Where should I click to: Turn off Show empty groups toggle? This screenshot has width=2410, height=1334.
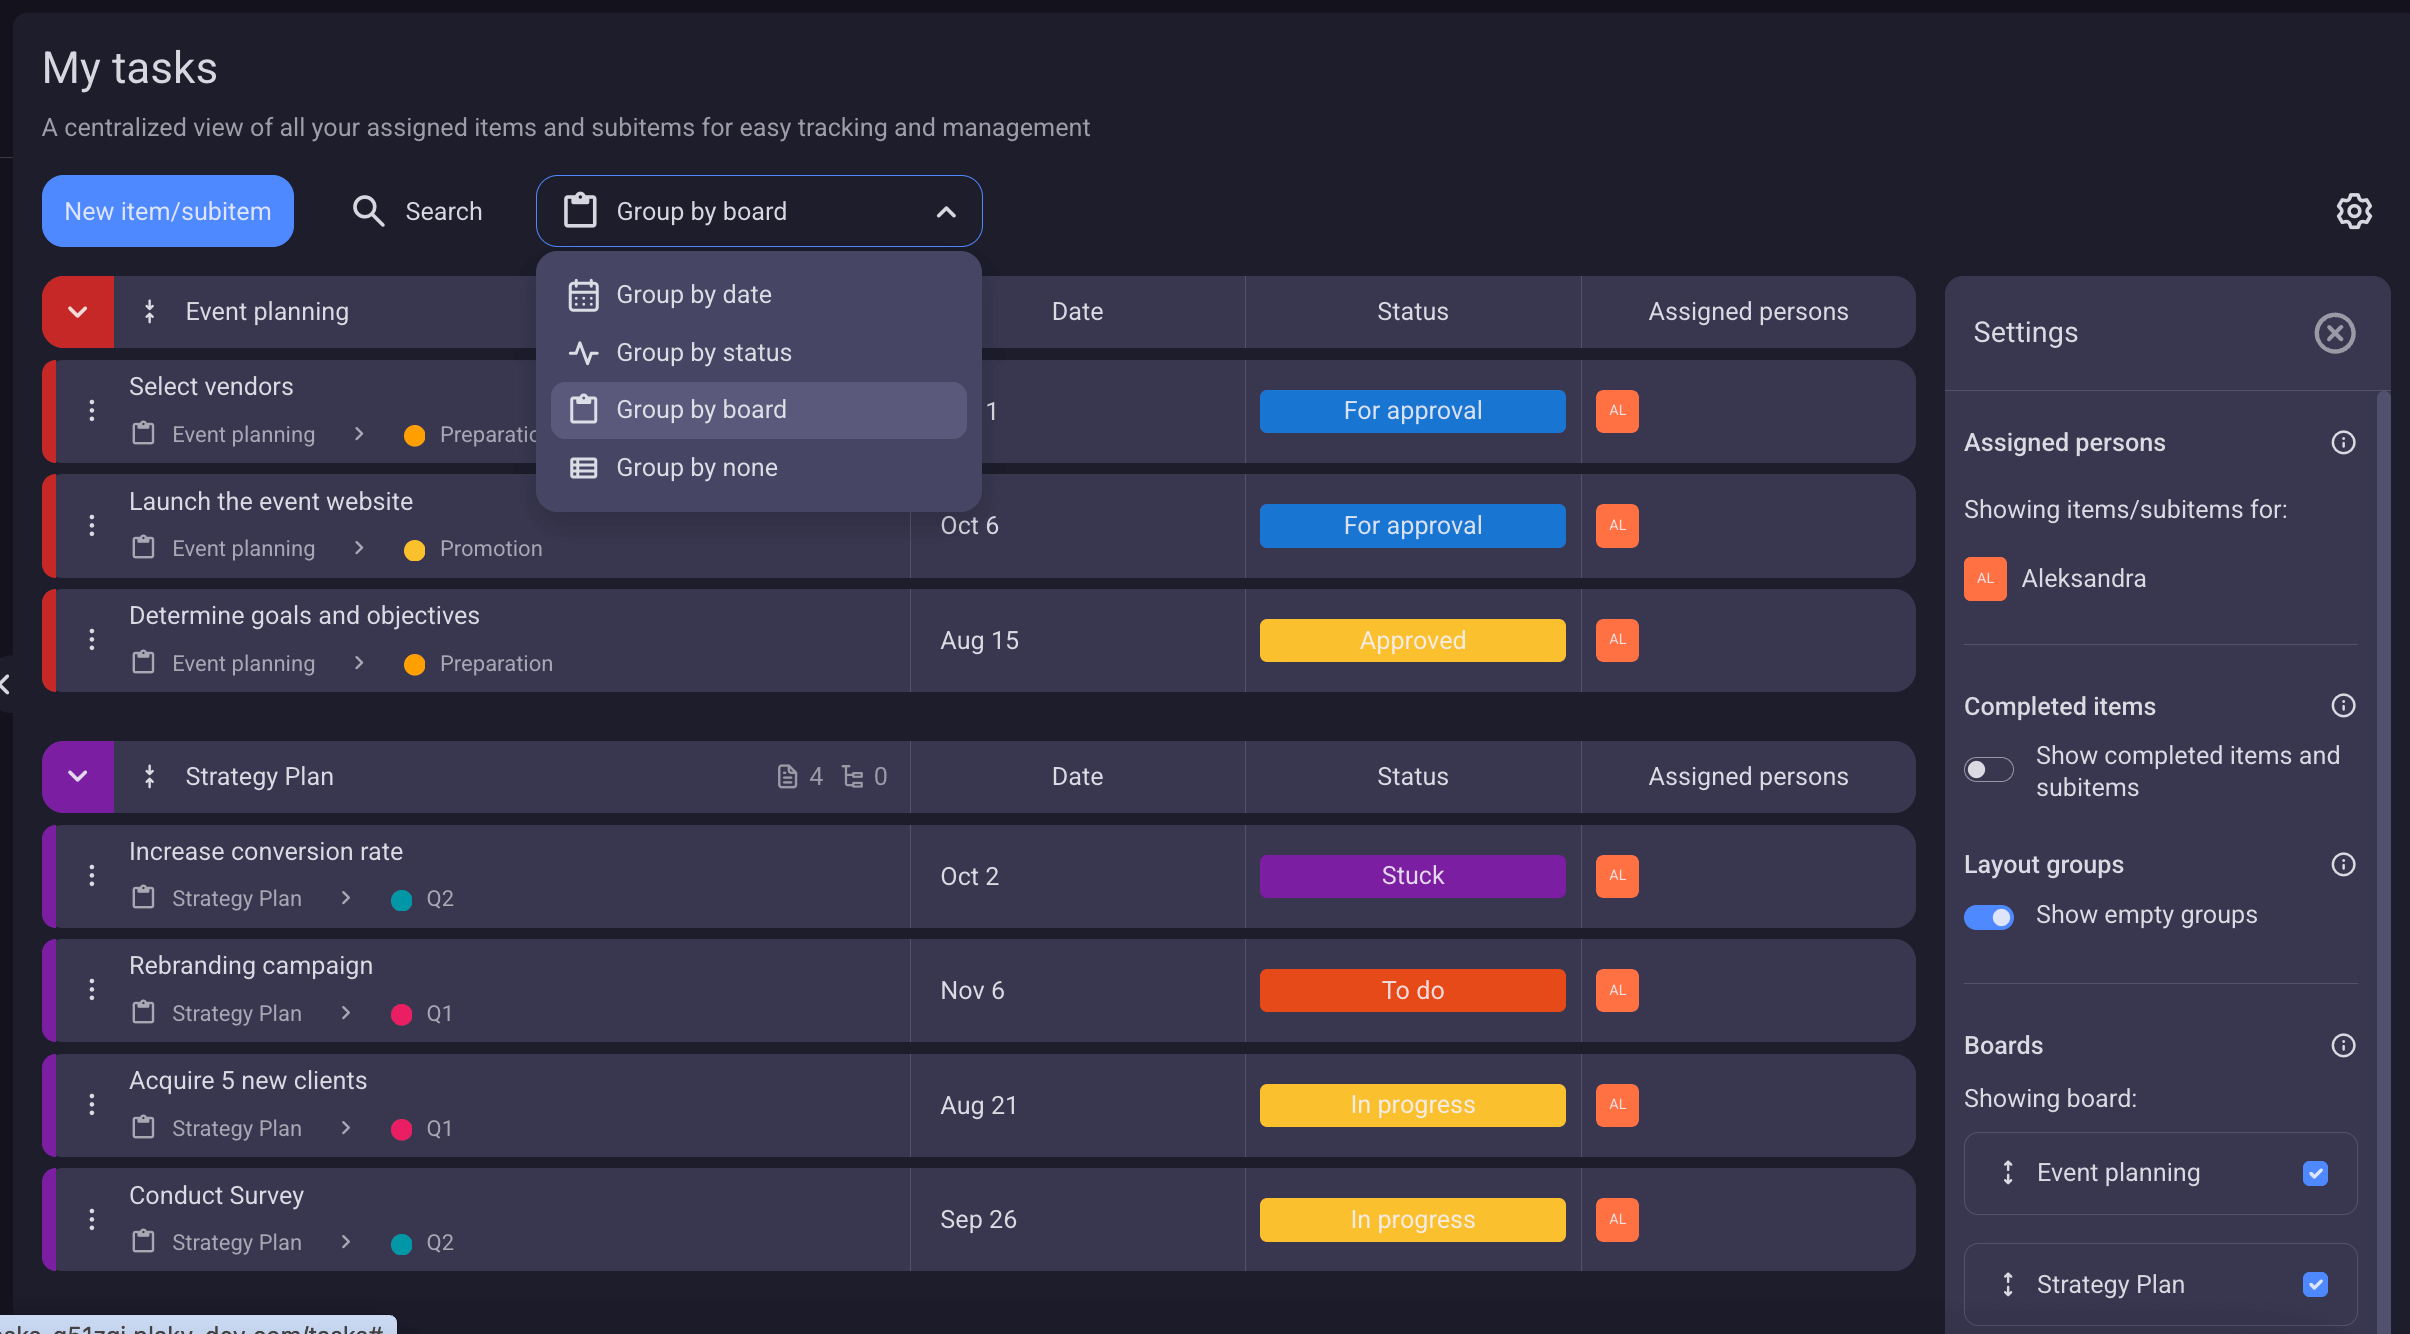pos(1988,916)
